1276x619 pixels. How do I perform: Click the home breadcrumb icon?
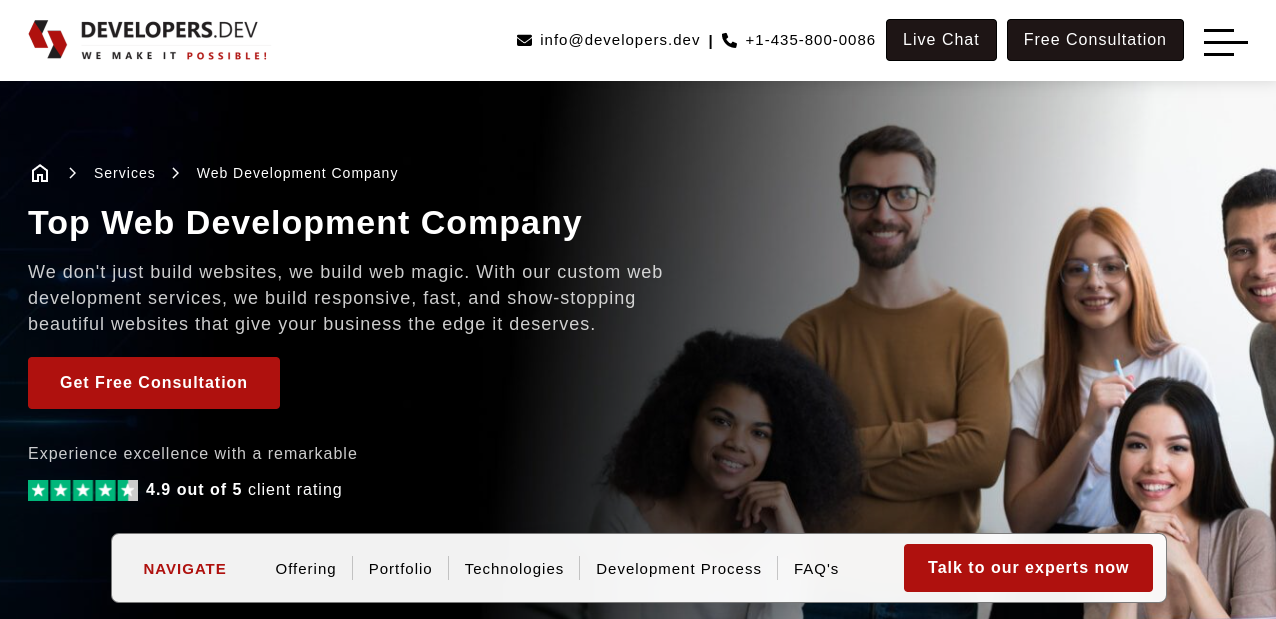(40, 173)
